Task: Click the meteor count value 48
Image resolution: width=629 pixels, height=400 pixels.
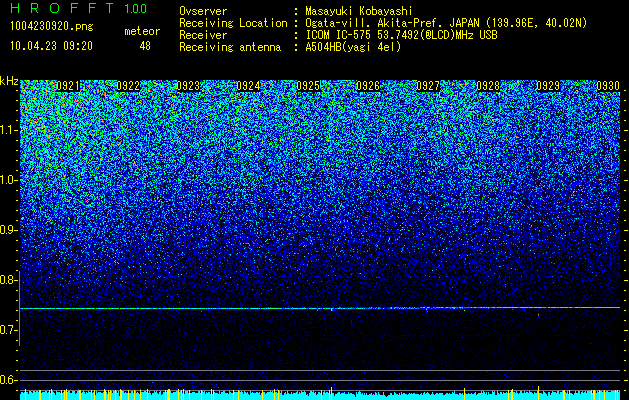Action: pos(145,46)
